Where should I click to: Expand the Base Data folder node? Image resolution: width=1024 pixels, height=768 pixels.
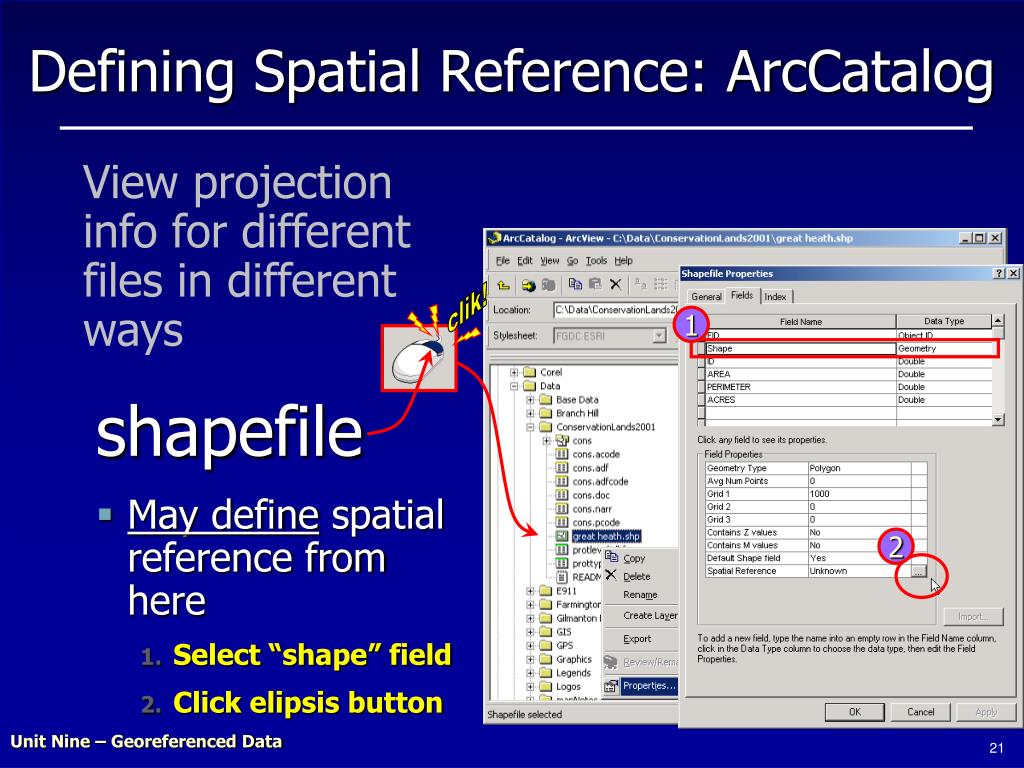(530, 400)
